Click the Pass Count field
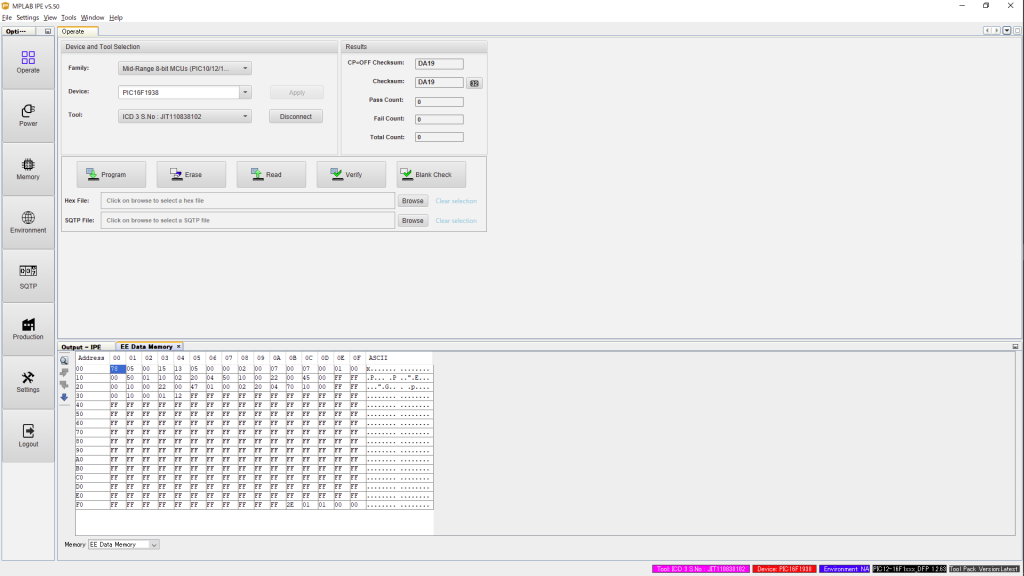1024x576 pixels. click(439, 102)
